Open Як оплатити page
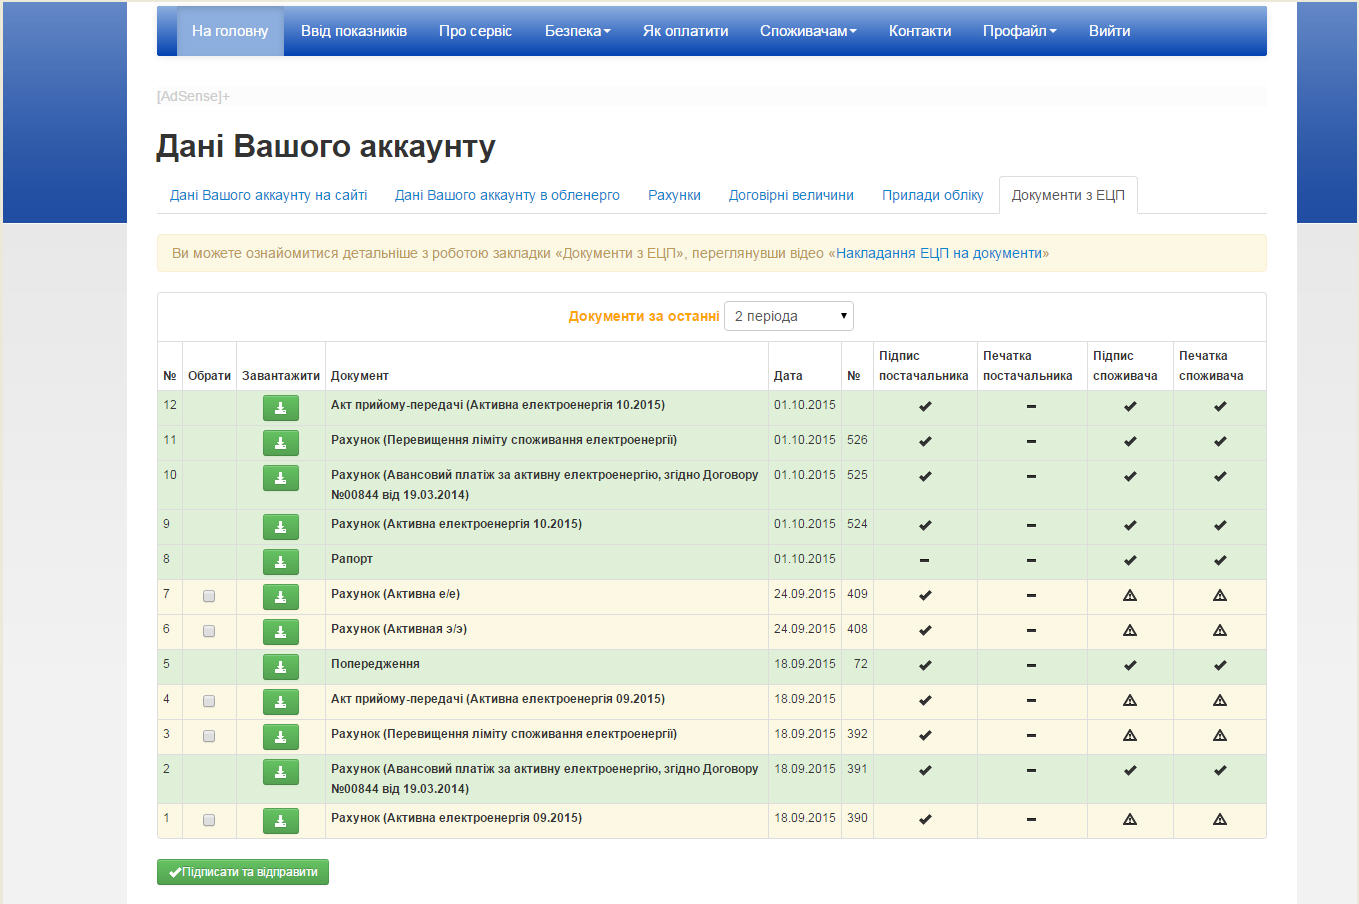Screen dimensions: 1359x904 pyautogui.click(x=685, y=31)
